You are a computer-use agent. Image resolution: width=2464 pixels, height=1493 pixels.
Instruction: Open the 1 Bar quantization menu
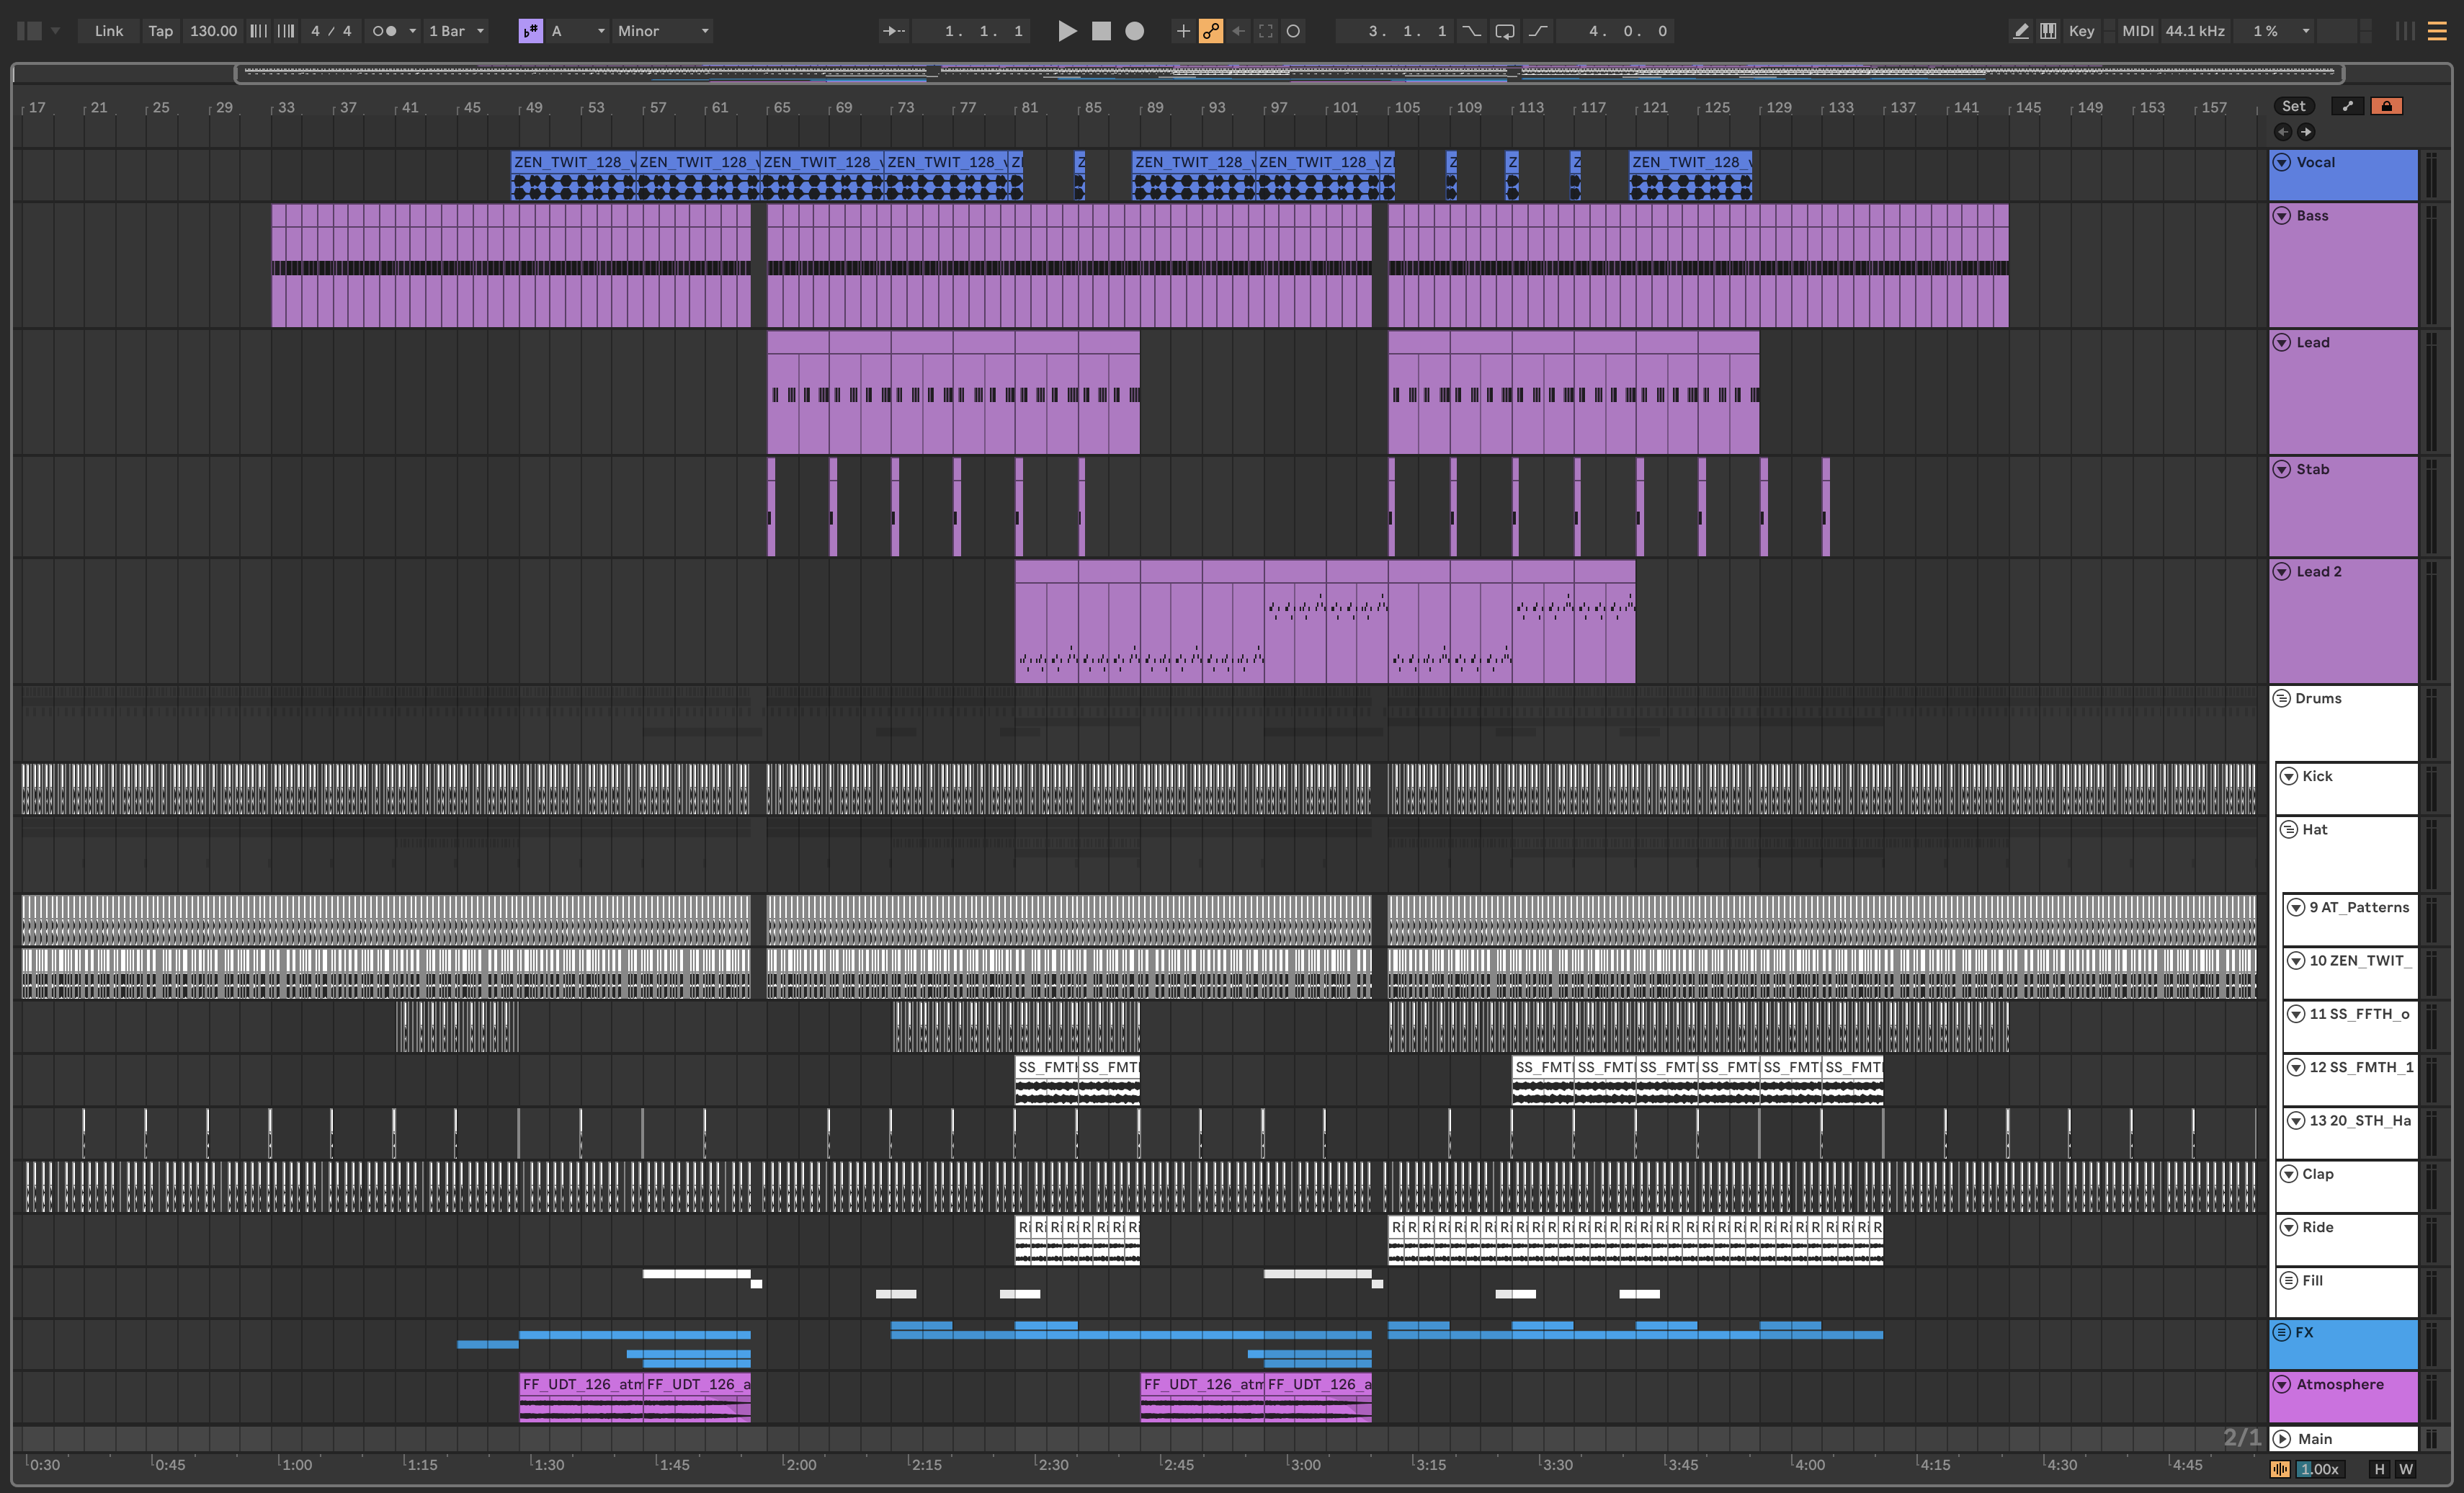(456, 31)
